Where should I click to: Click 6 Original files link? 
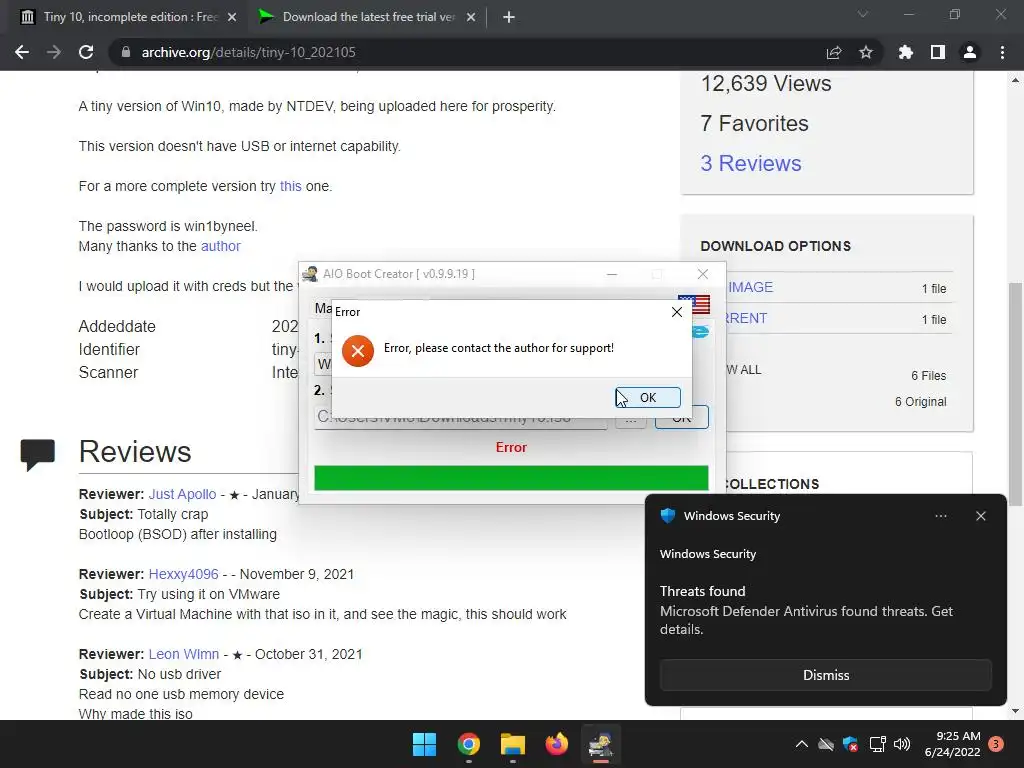click(x=920, y=402)
